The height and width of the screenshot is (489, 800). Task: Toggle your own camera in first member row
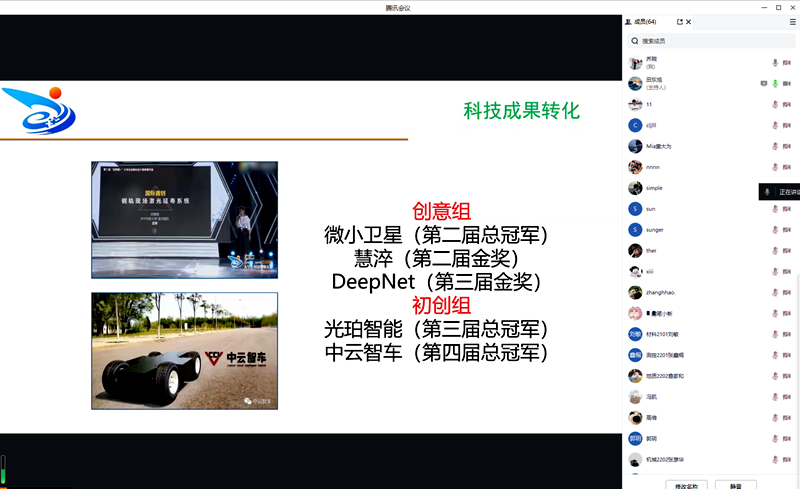788,62
